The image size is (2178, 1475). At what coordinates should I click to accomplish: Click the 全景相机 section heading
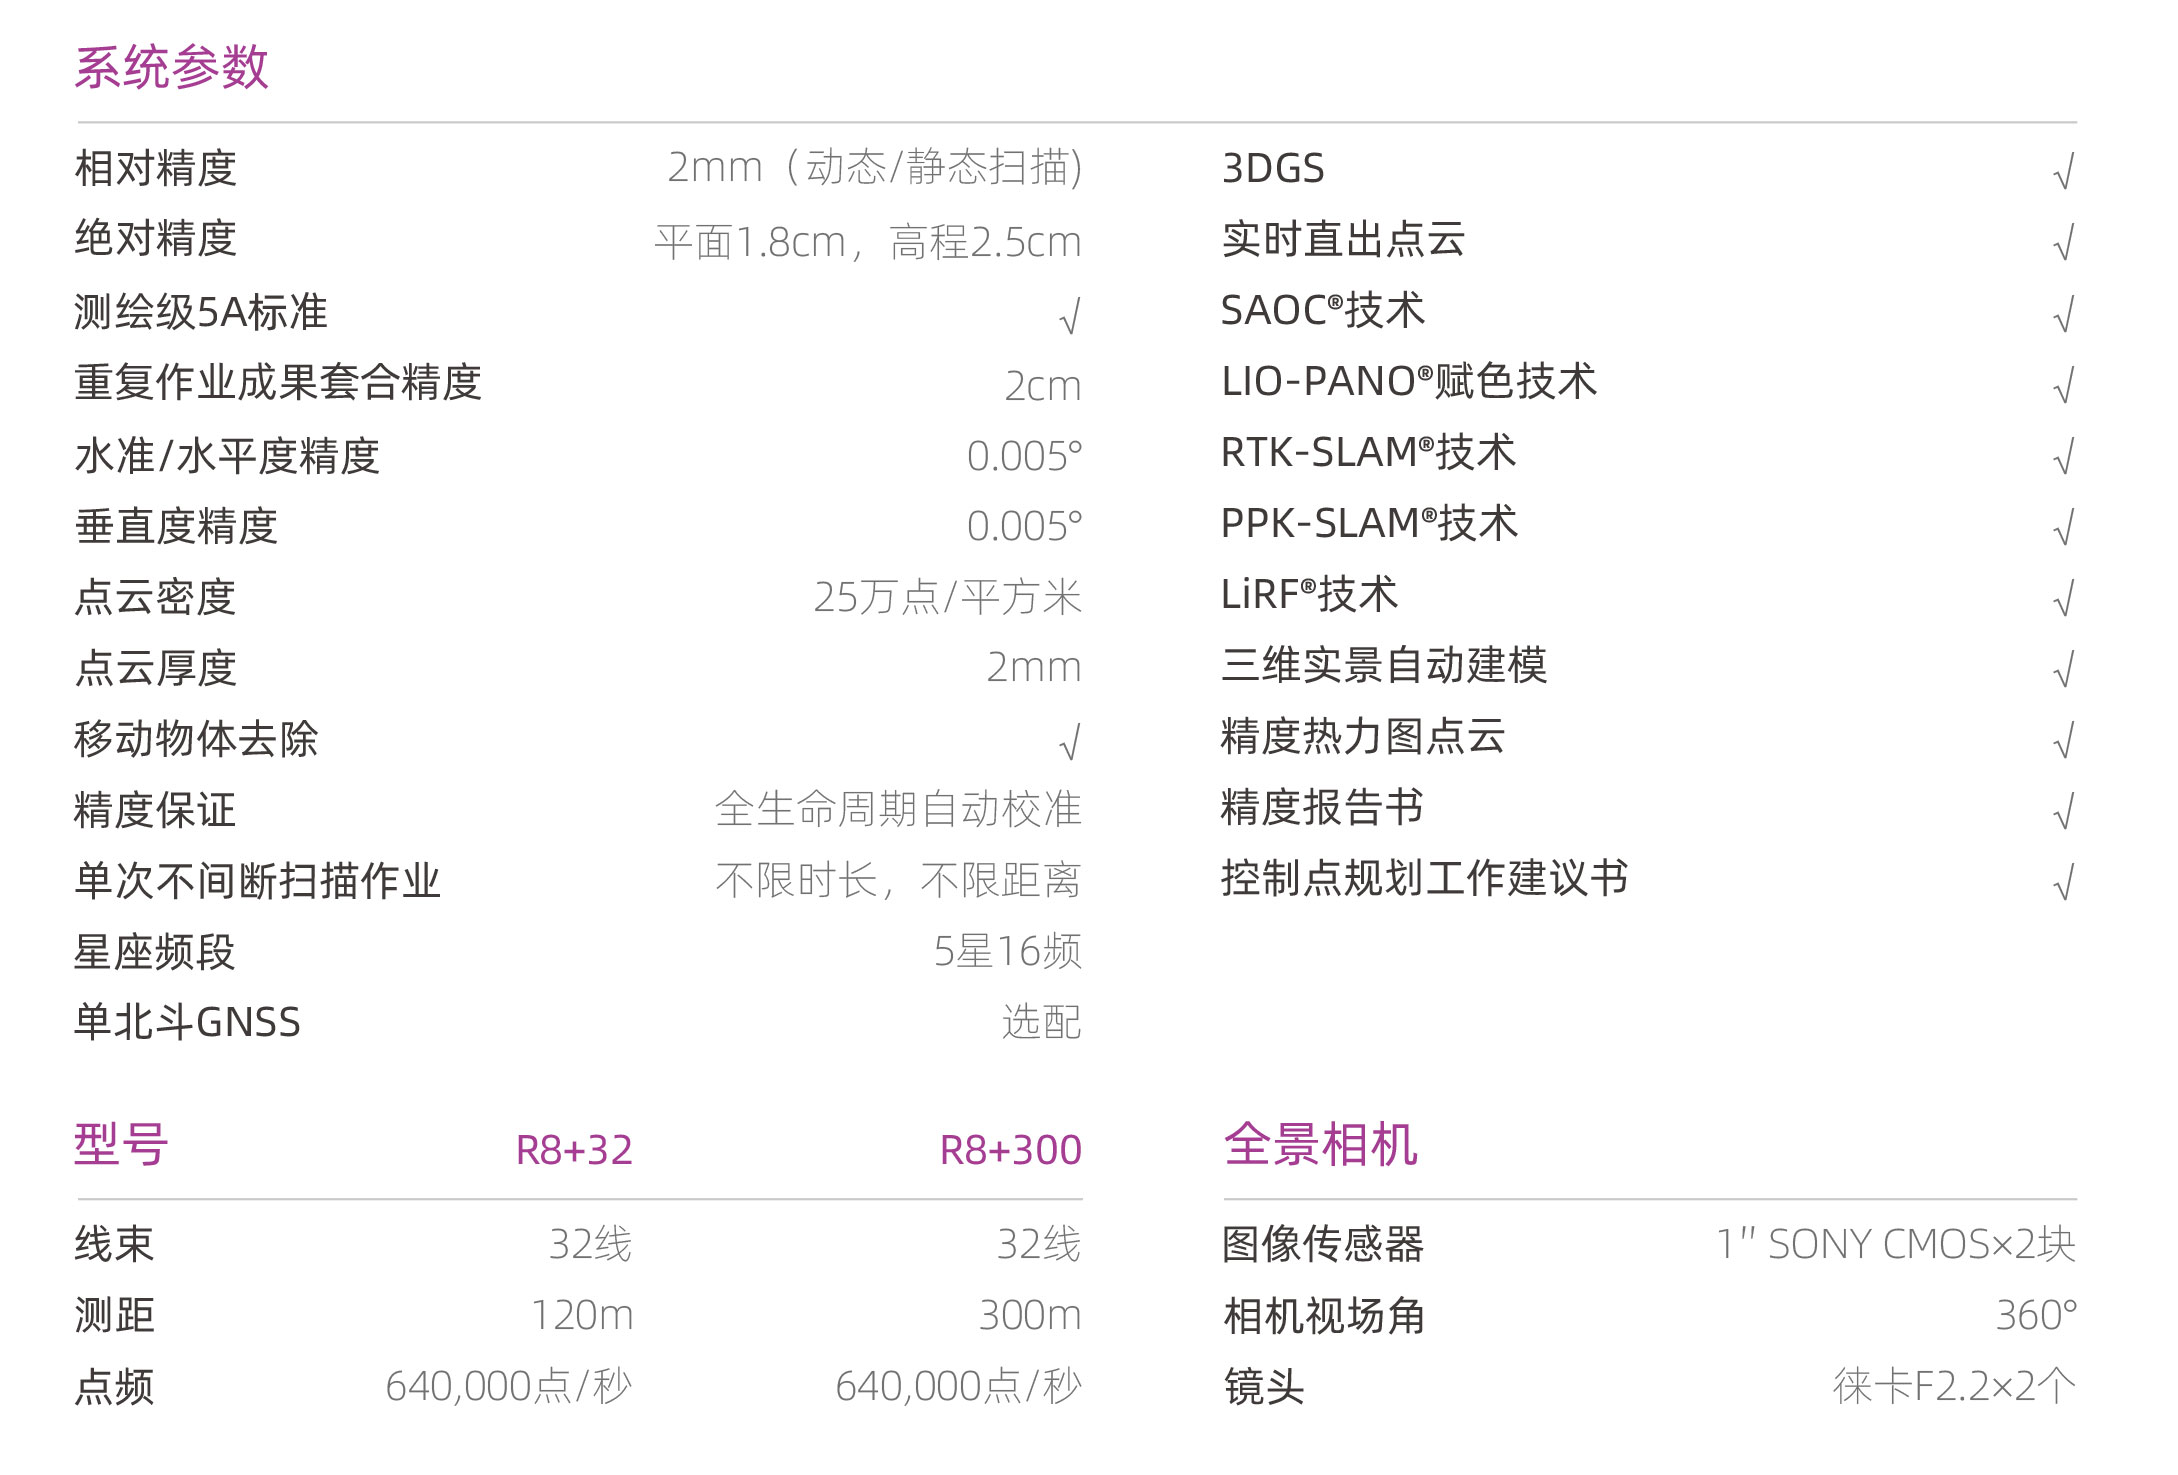(x=1321, y=1144)
